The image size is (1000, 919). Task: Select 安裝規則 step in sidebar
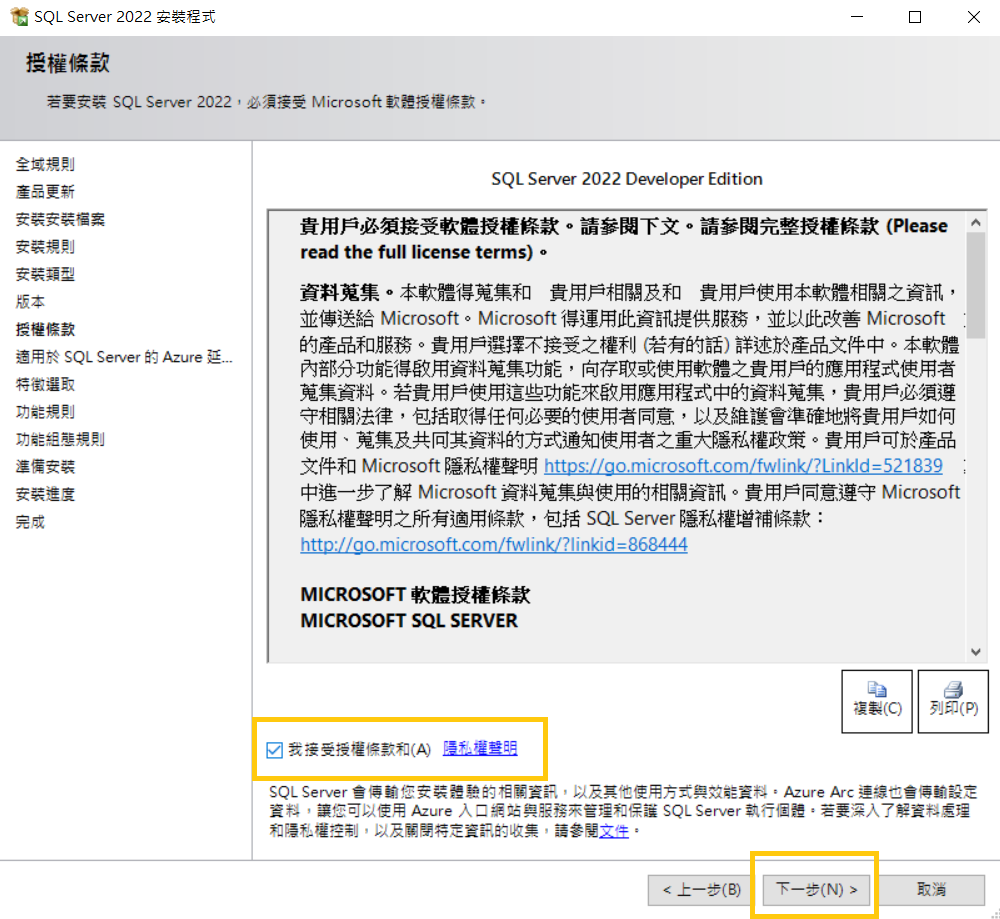tap(45, 247)
